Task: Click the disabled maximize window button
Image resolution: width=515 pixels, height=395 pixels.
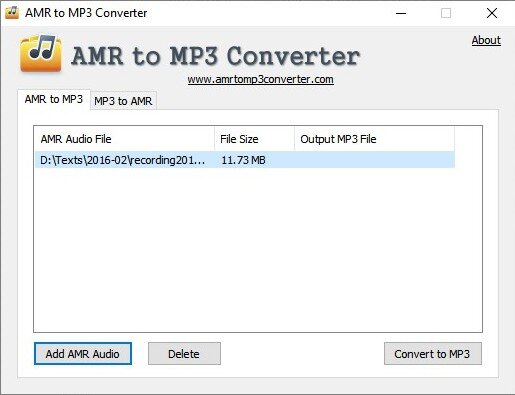Action: (x=446, y=13)
